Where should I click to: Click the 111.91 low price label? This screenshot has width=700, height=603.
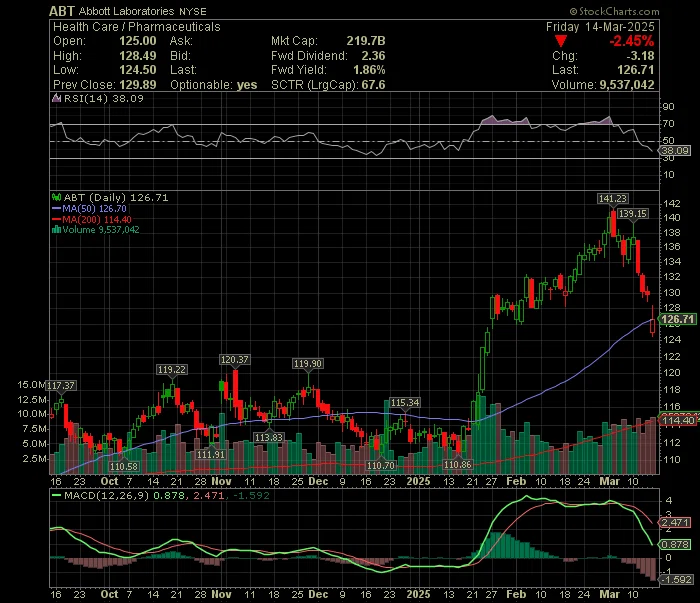click(x=211, y=454)
